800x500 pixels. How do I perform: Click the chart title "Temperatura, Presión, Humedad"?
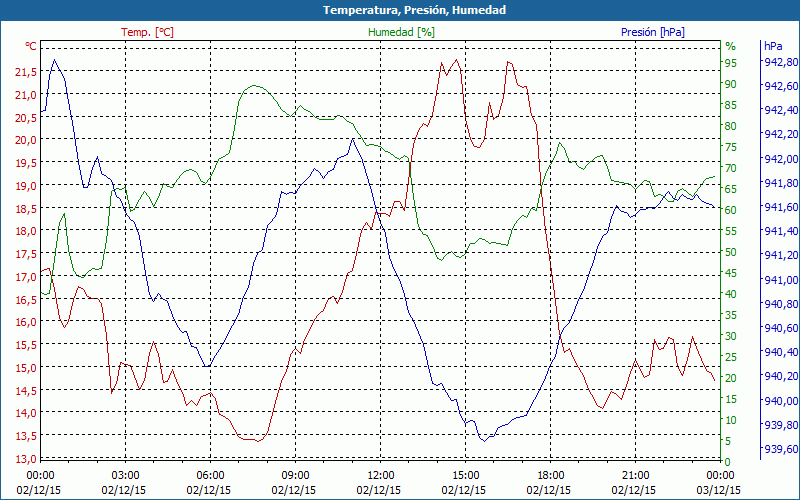(x=414, y=10)
